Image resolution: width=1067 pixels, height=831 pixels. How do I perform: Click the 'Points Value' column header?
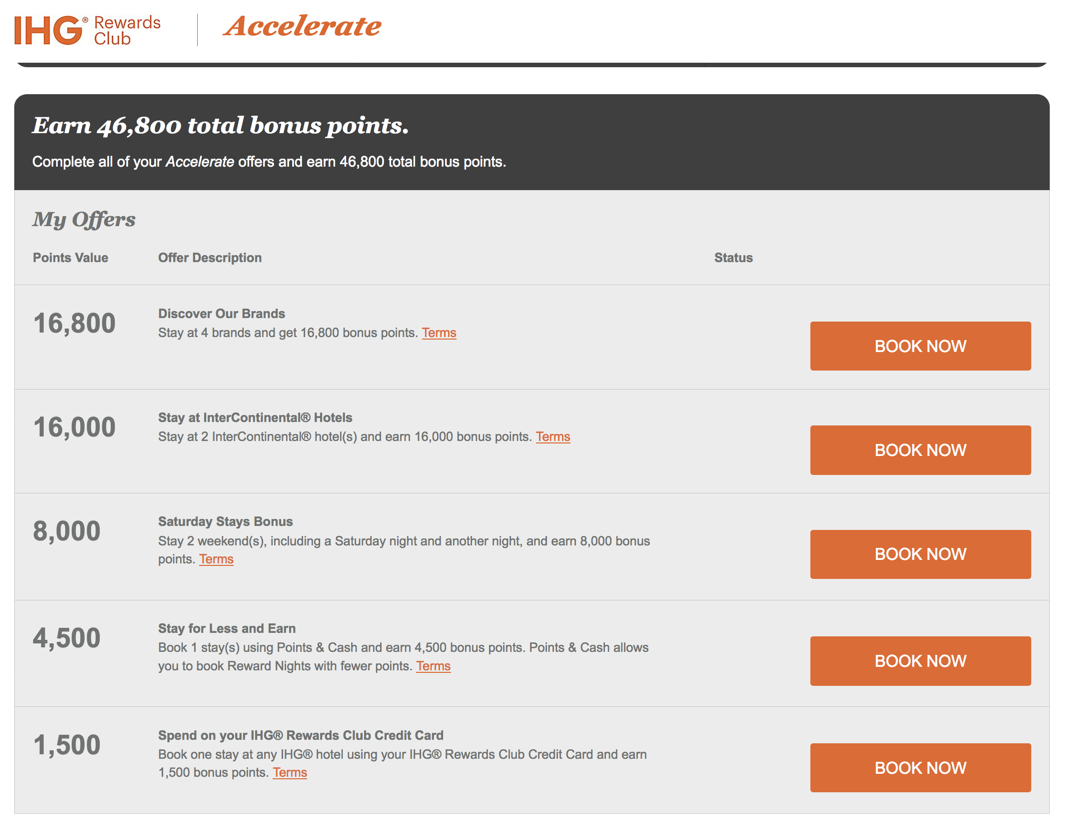coord(70,258)
